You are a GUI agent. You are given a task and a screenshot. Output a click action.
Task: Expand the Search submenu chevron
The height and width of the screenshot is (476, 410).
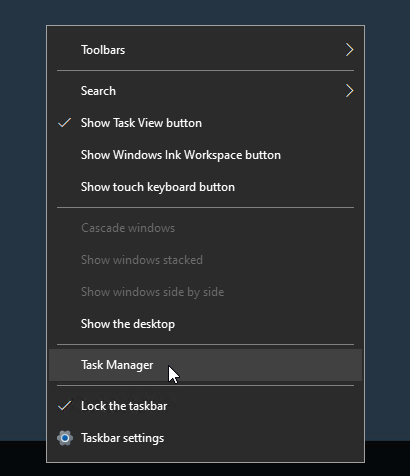coord(349,91)
